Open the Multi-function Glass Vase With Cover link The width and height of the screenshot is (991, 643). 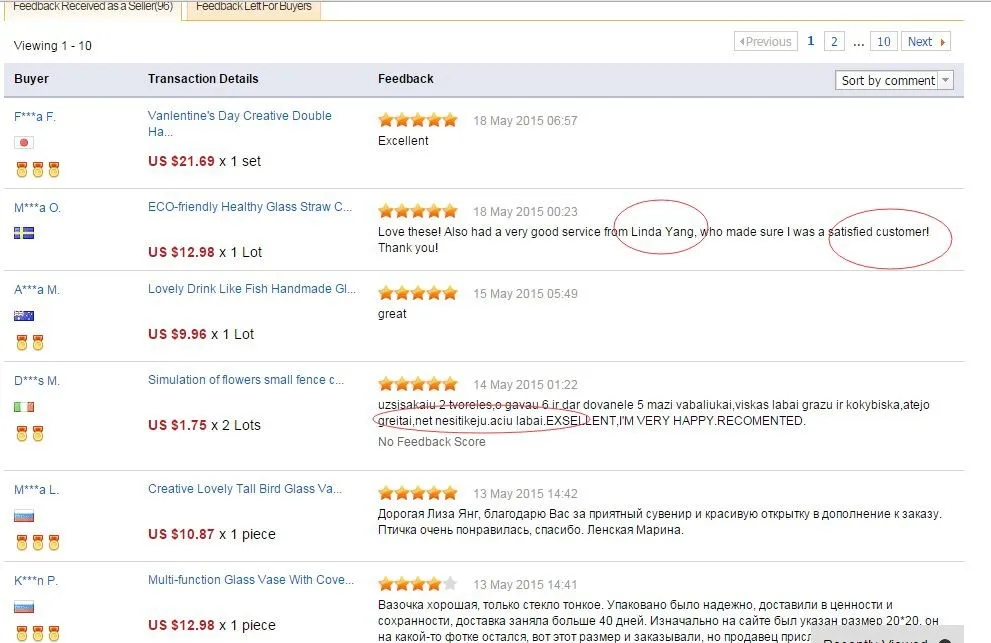pyautogui.click(x=251, y=580)
